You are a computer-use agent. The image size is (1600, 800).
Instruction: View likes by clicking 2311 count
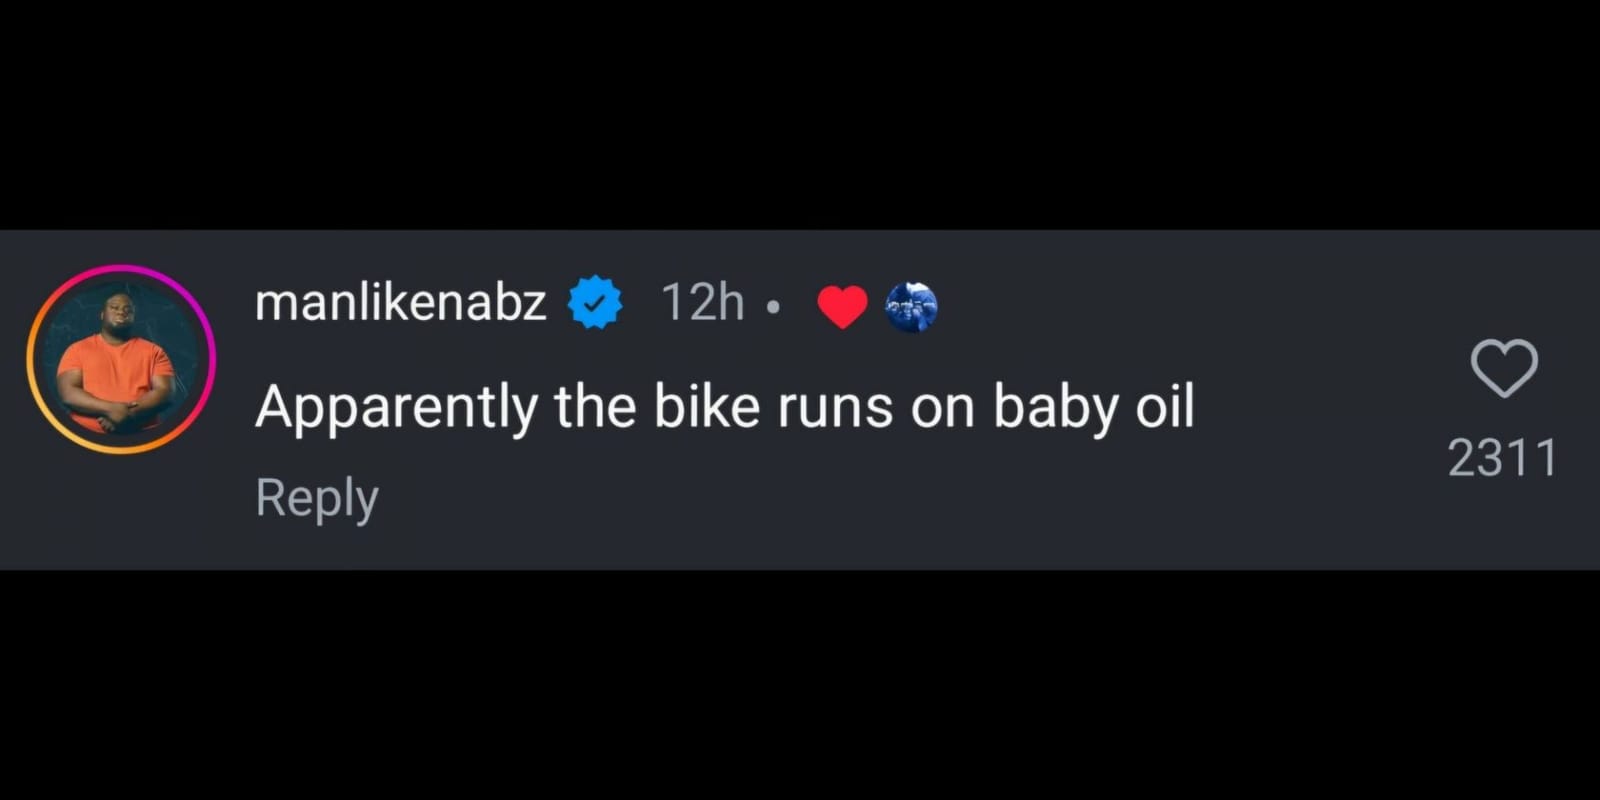1502,459
